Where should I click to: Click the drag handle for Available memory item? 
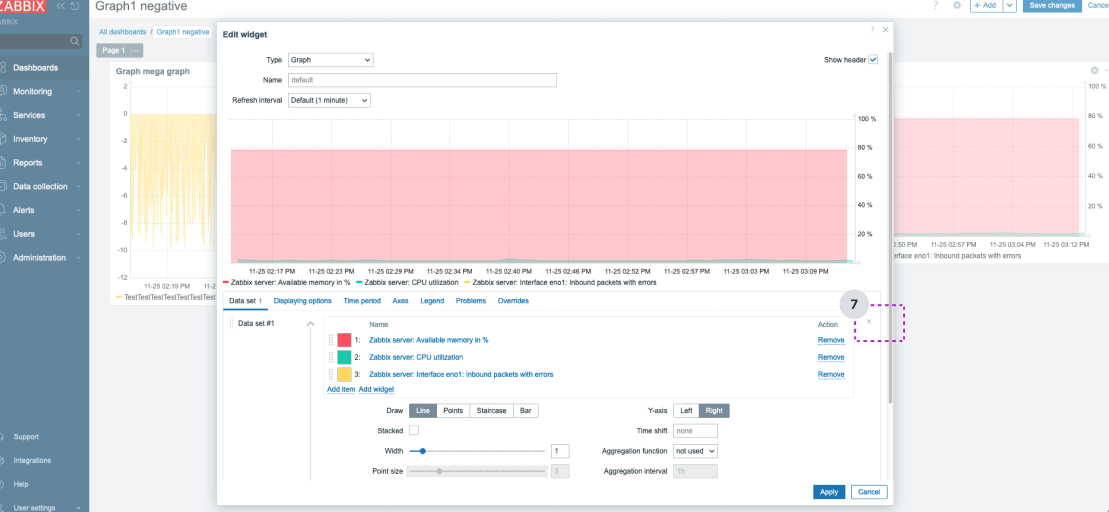coord(330,340)
